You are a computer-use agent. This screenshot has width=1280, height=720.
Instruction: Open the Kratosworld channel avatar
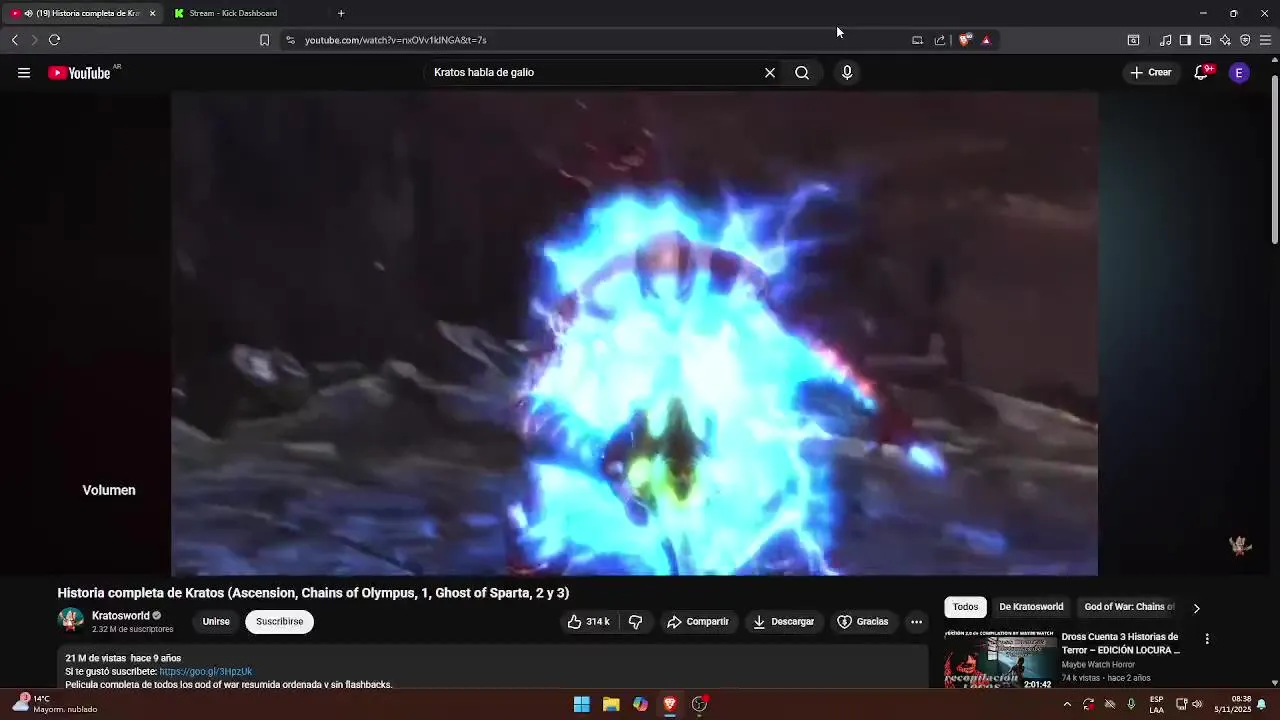tap(71, 621)
